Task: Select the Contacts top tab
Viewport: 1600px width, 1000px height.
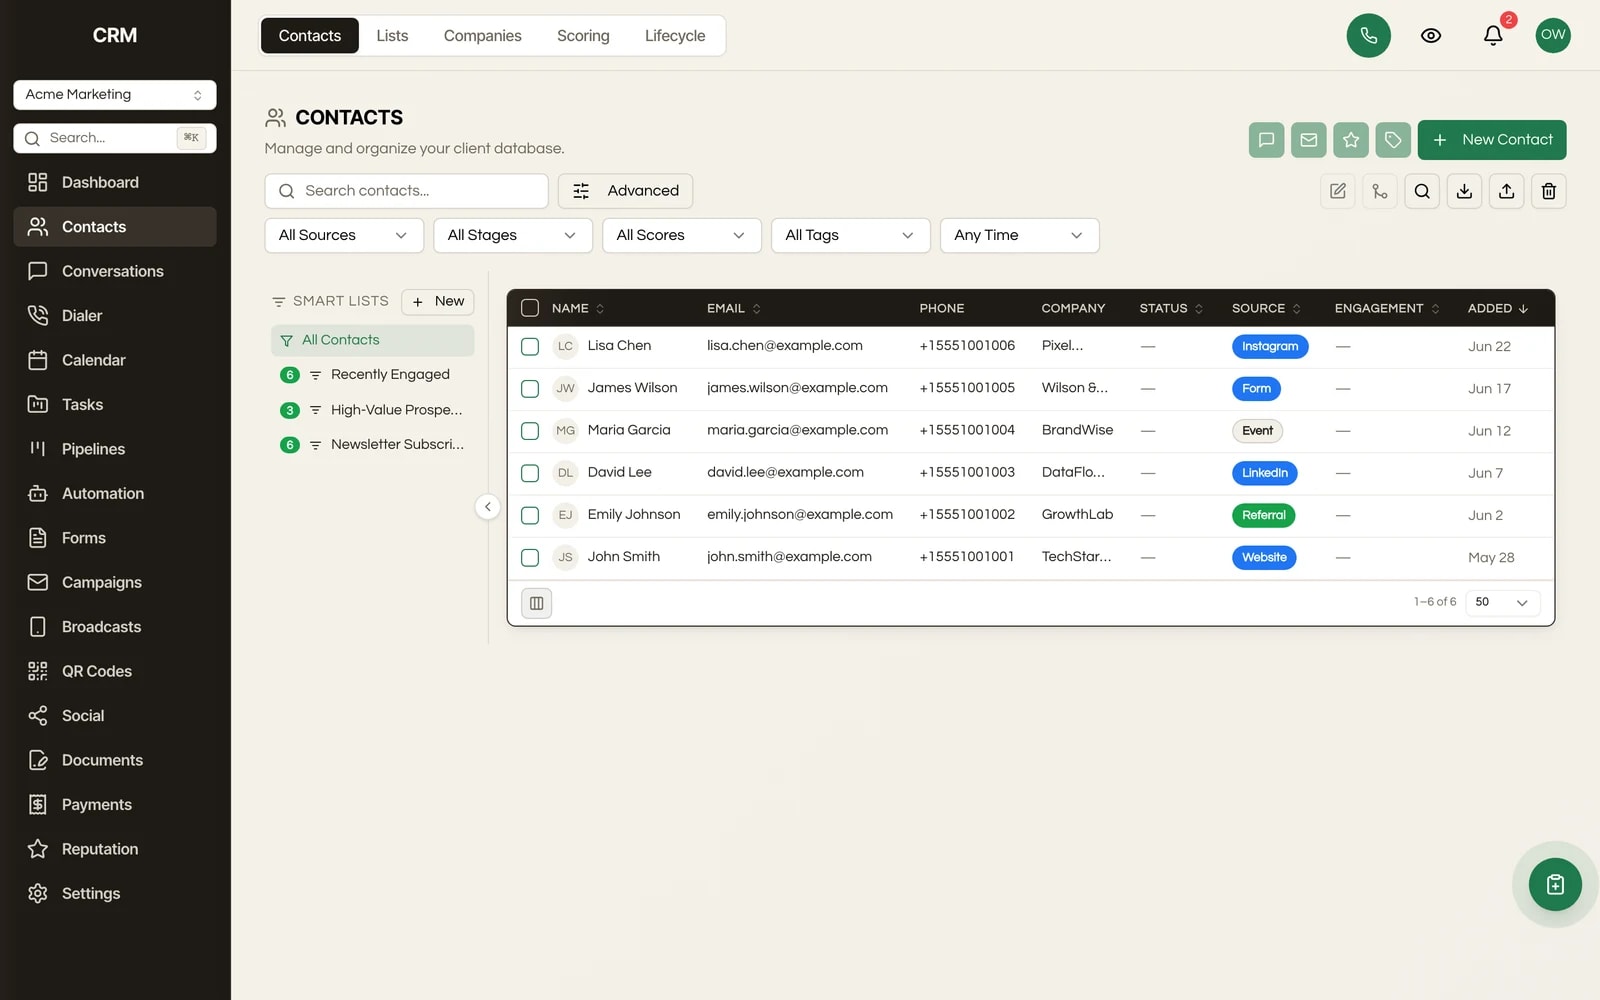Action: (x=310, y=36)
